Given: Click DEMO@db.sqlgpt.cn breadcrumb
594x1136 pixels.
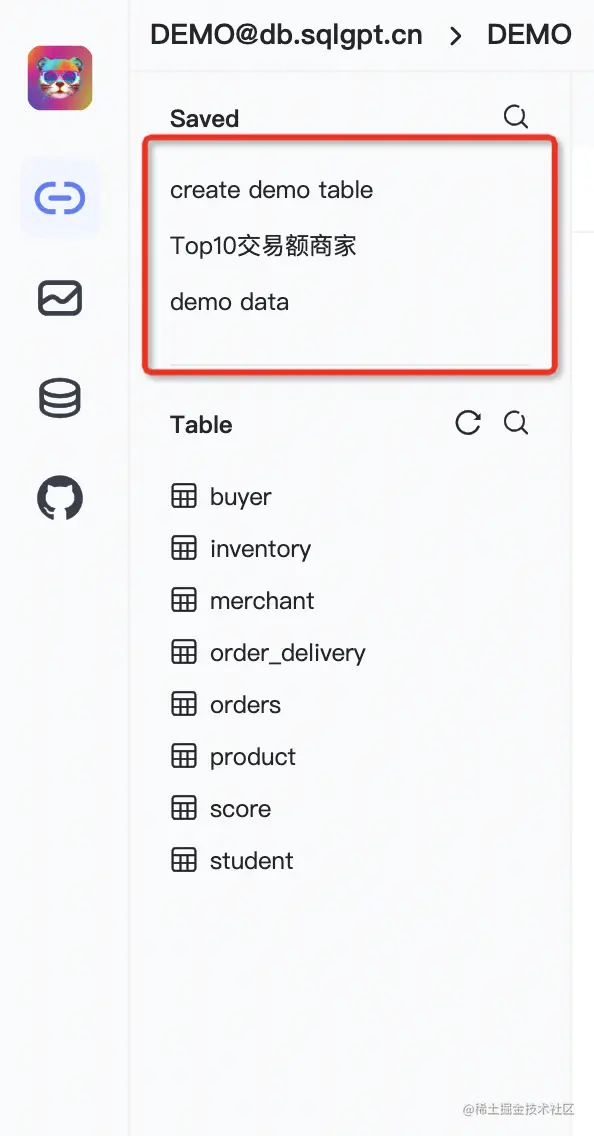Looking at the screenshot, I should [x=286, y=35].
